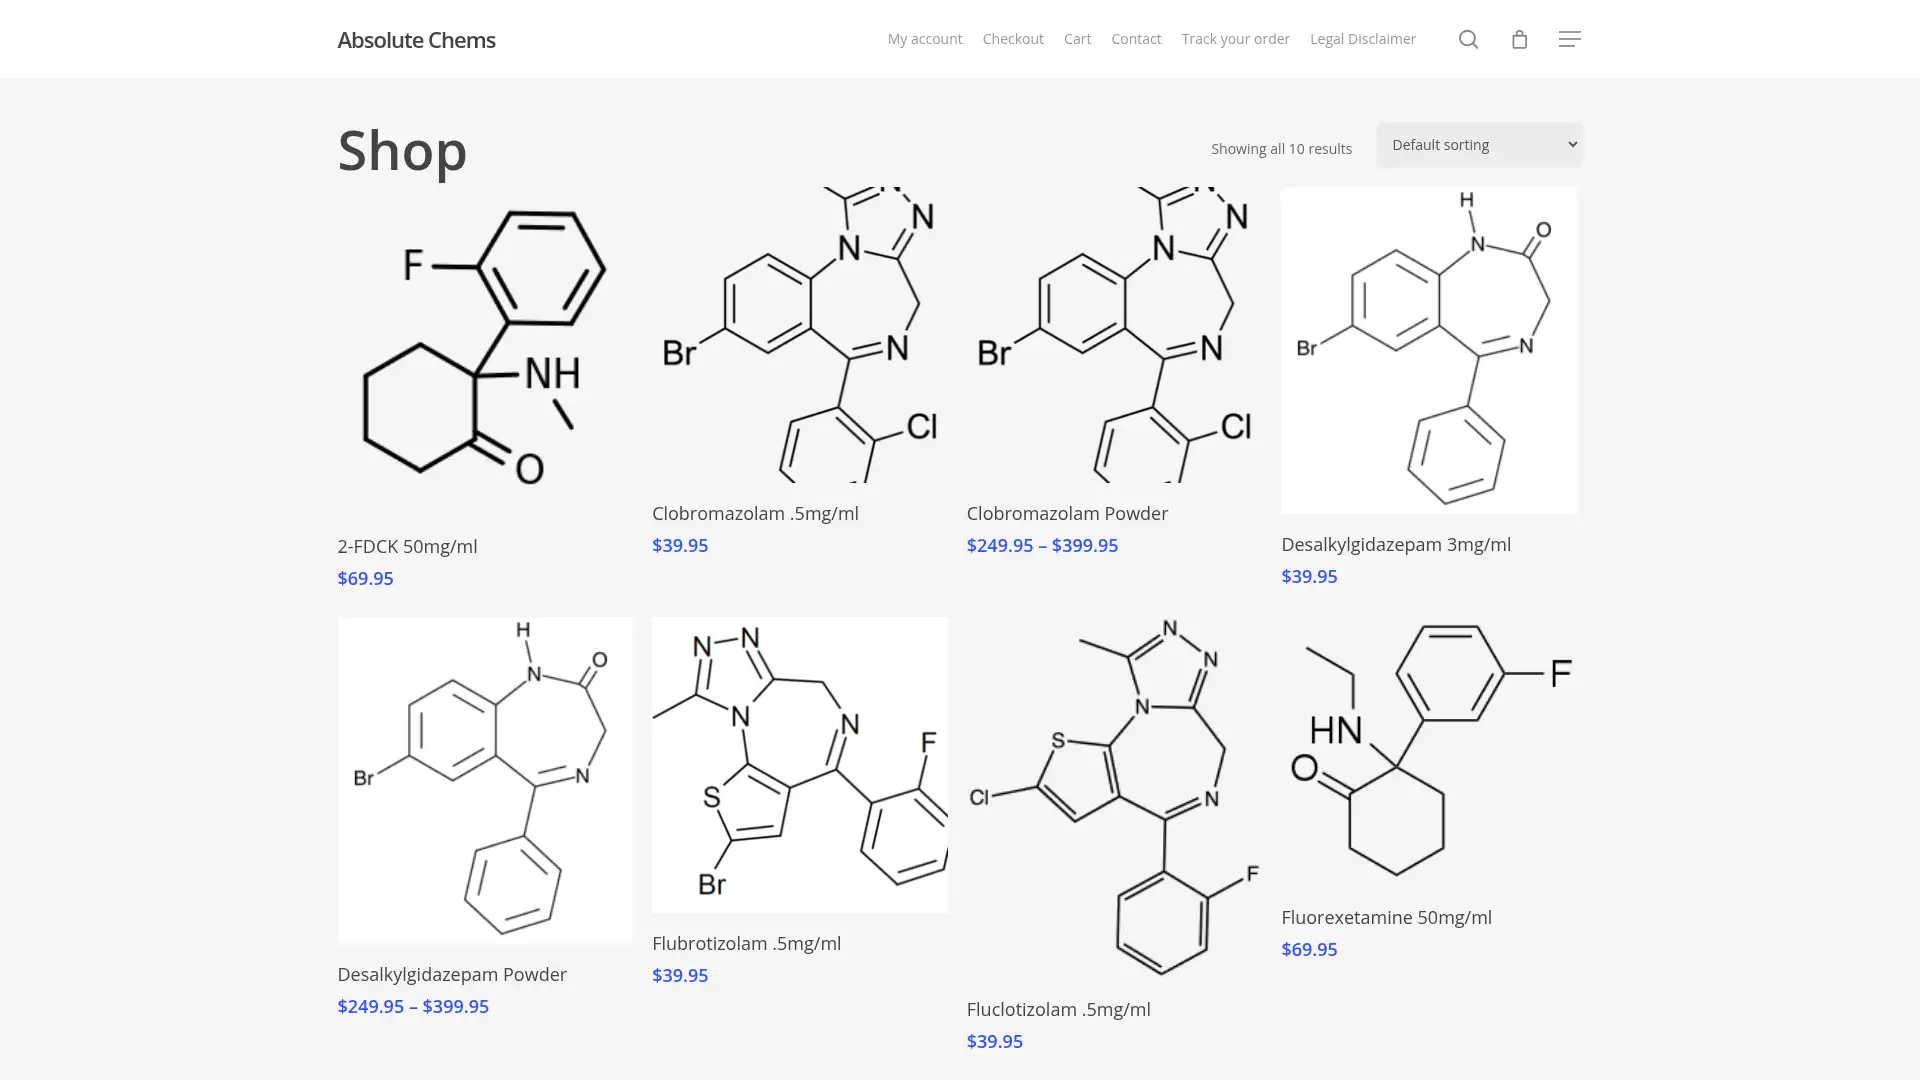Viewport: 1920px width, 1080px height.
Task: Navigate to the Cart page
Action: [x=1077, y=39]
